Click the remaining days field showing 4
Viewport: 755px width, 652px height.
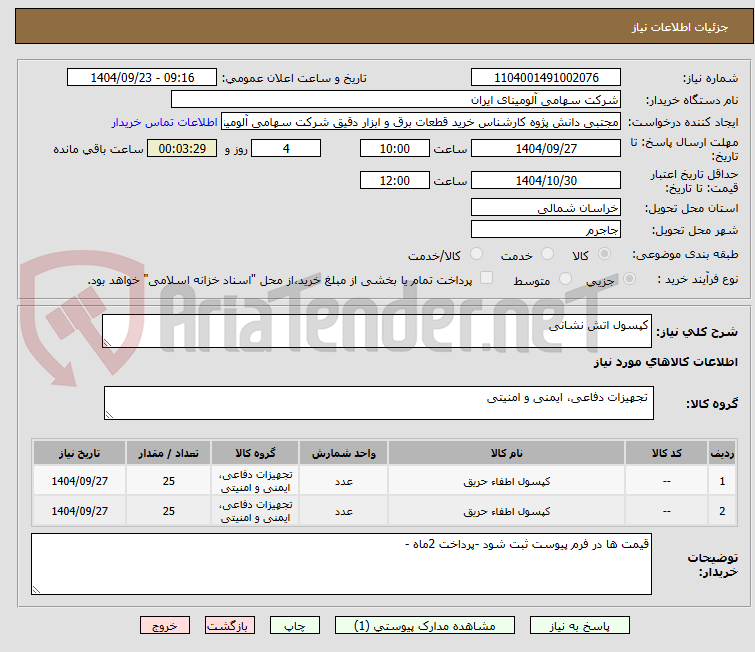(286, 148)
